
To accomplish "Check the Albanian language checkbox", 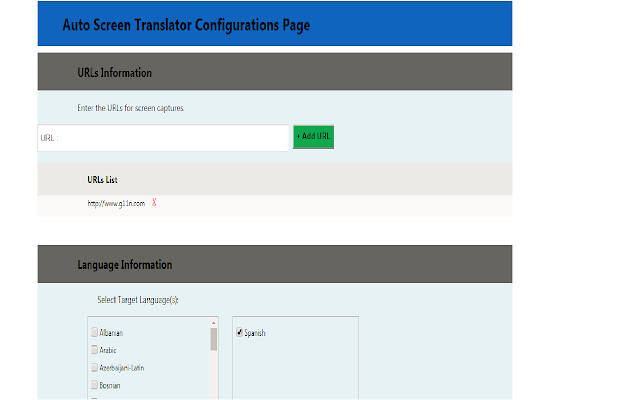I will click(x=95, y=332).
